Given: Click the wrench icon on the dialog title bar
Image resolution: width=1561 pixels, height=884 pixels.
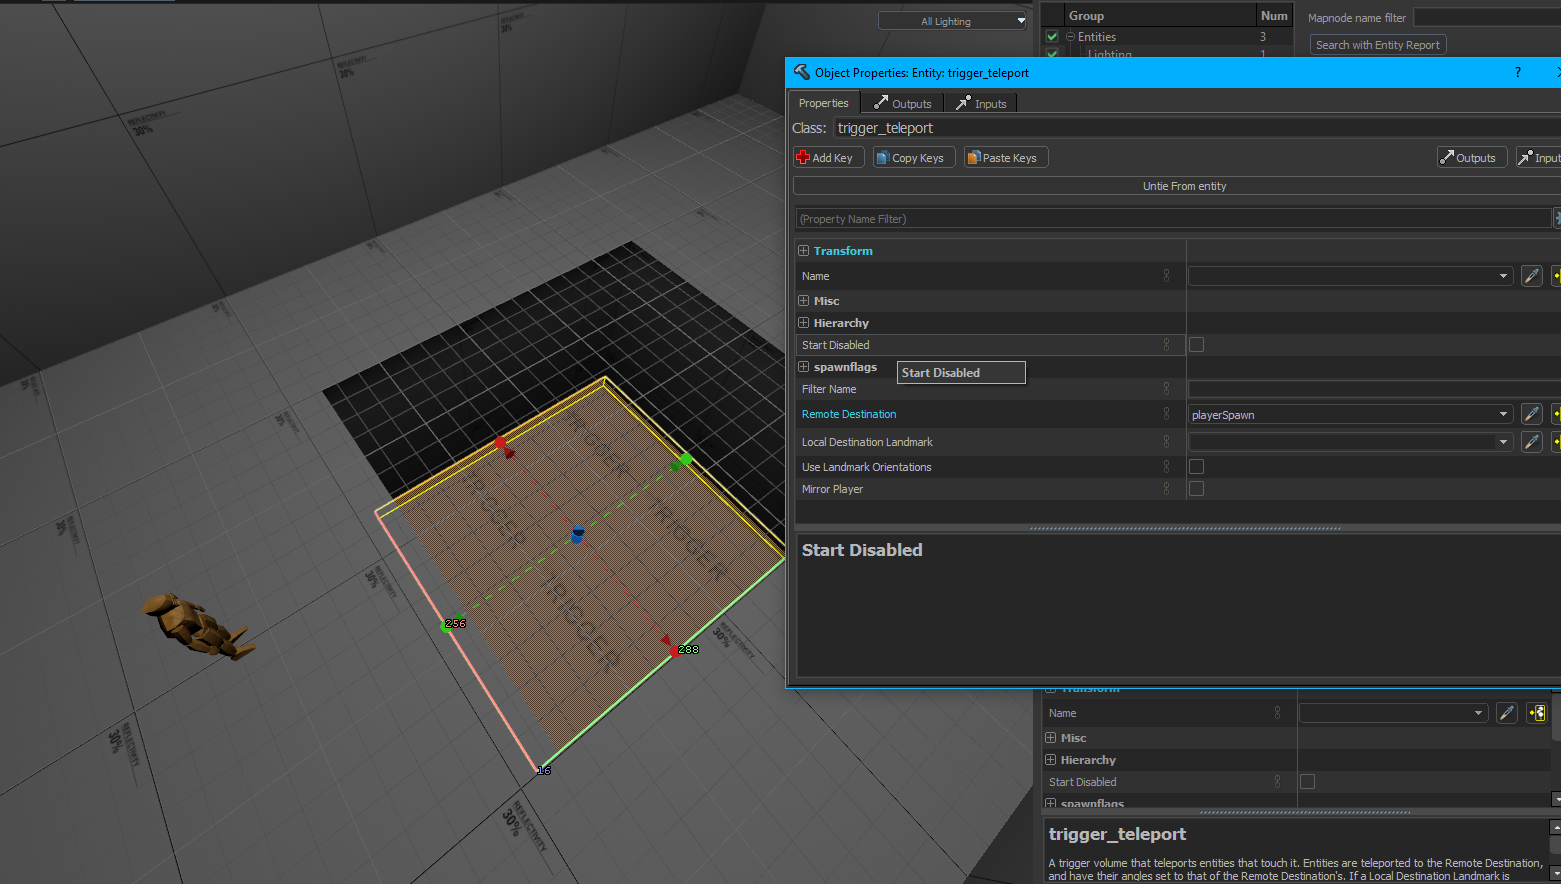Looking at the screenshot, I should click(x=800, y=72).
